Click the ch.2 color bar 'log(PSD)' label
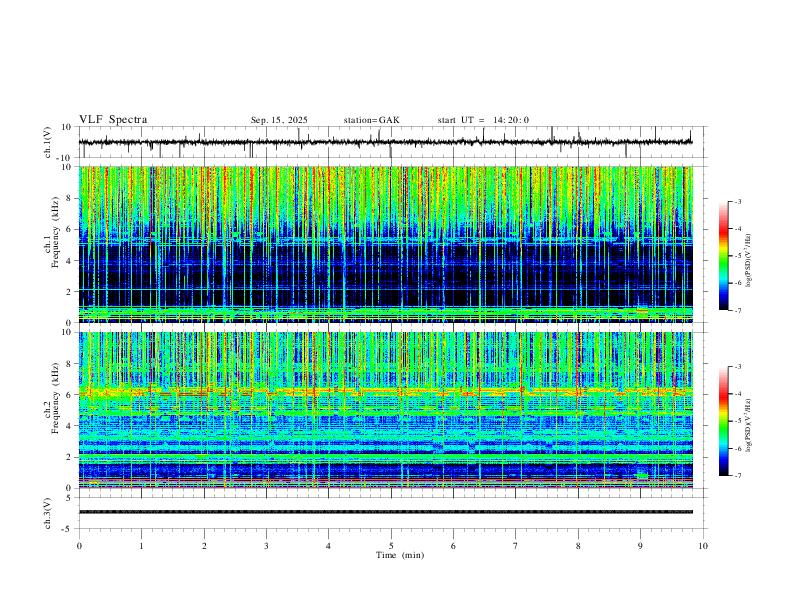Image resolution: width=792 pixels, height=612 pixels. pyautogui.click(x=749, y=426)
